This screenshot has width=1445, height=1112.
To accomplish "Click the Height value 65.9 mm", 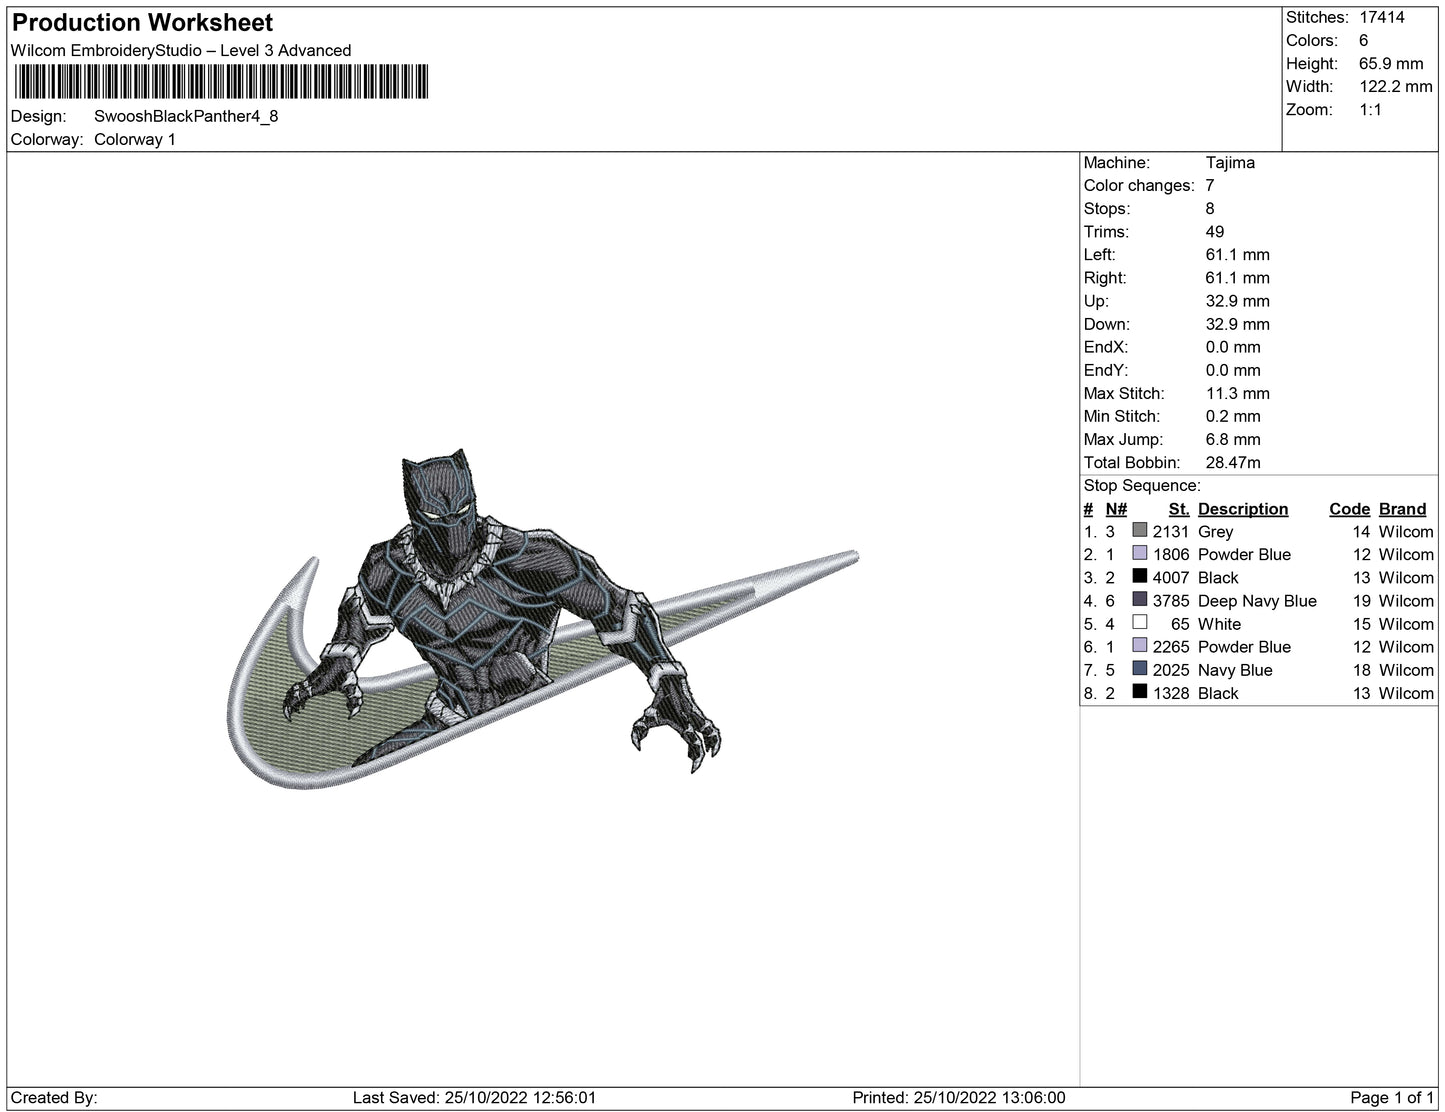I will [x=1391, y=63].
